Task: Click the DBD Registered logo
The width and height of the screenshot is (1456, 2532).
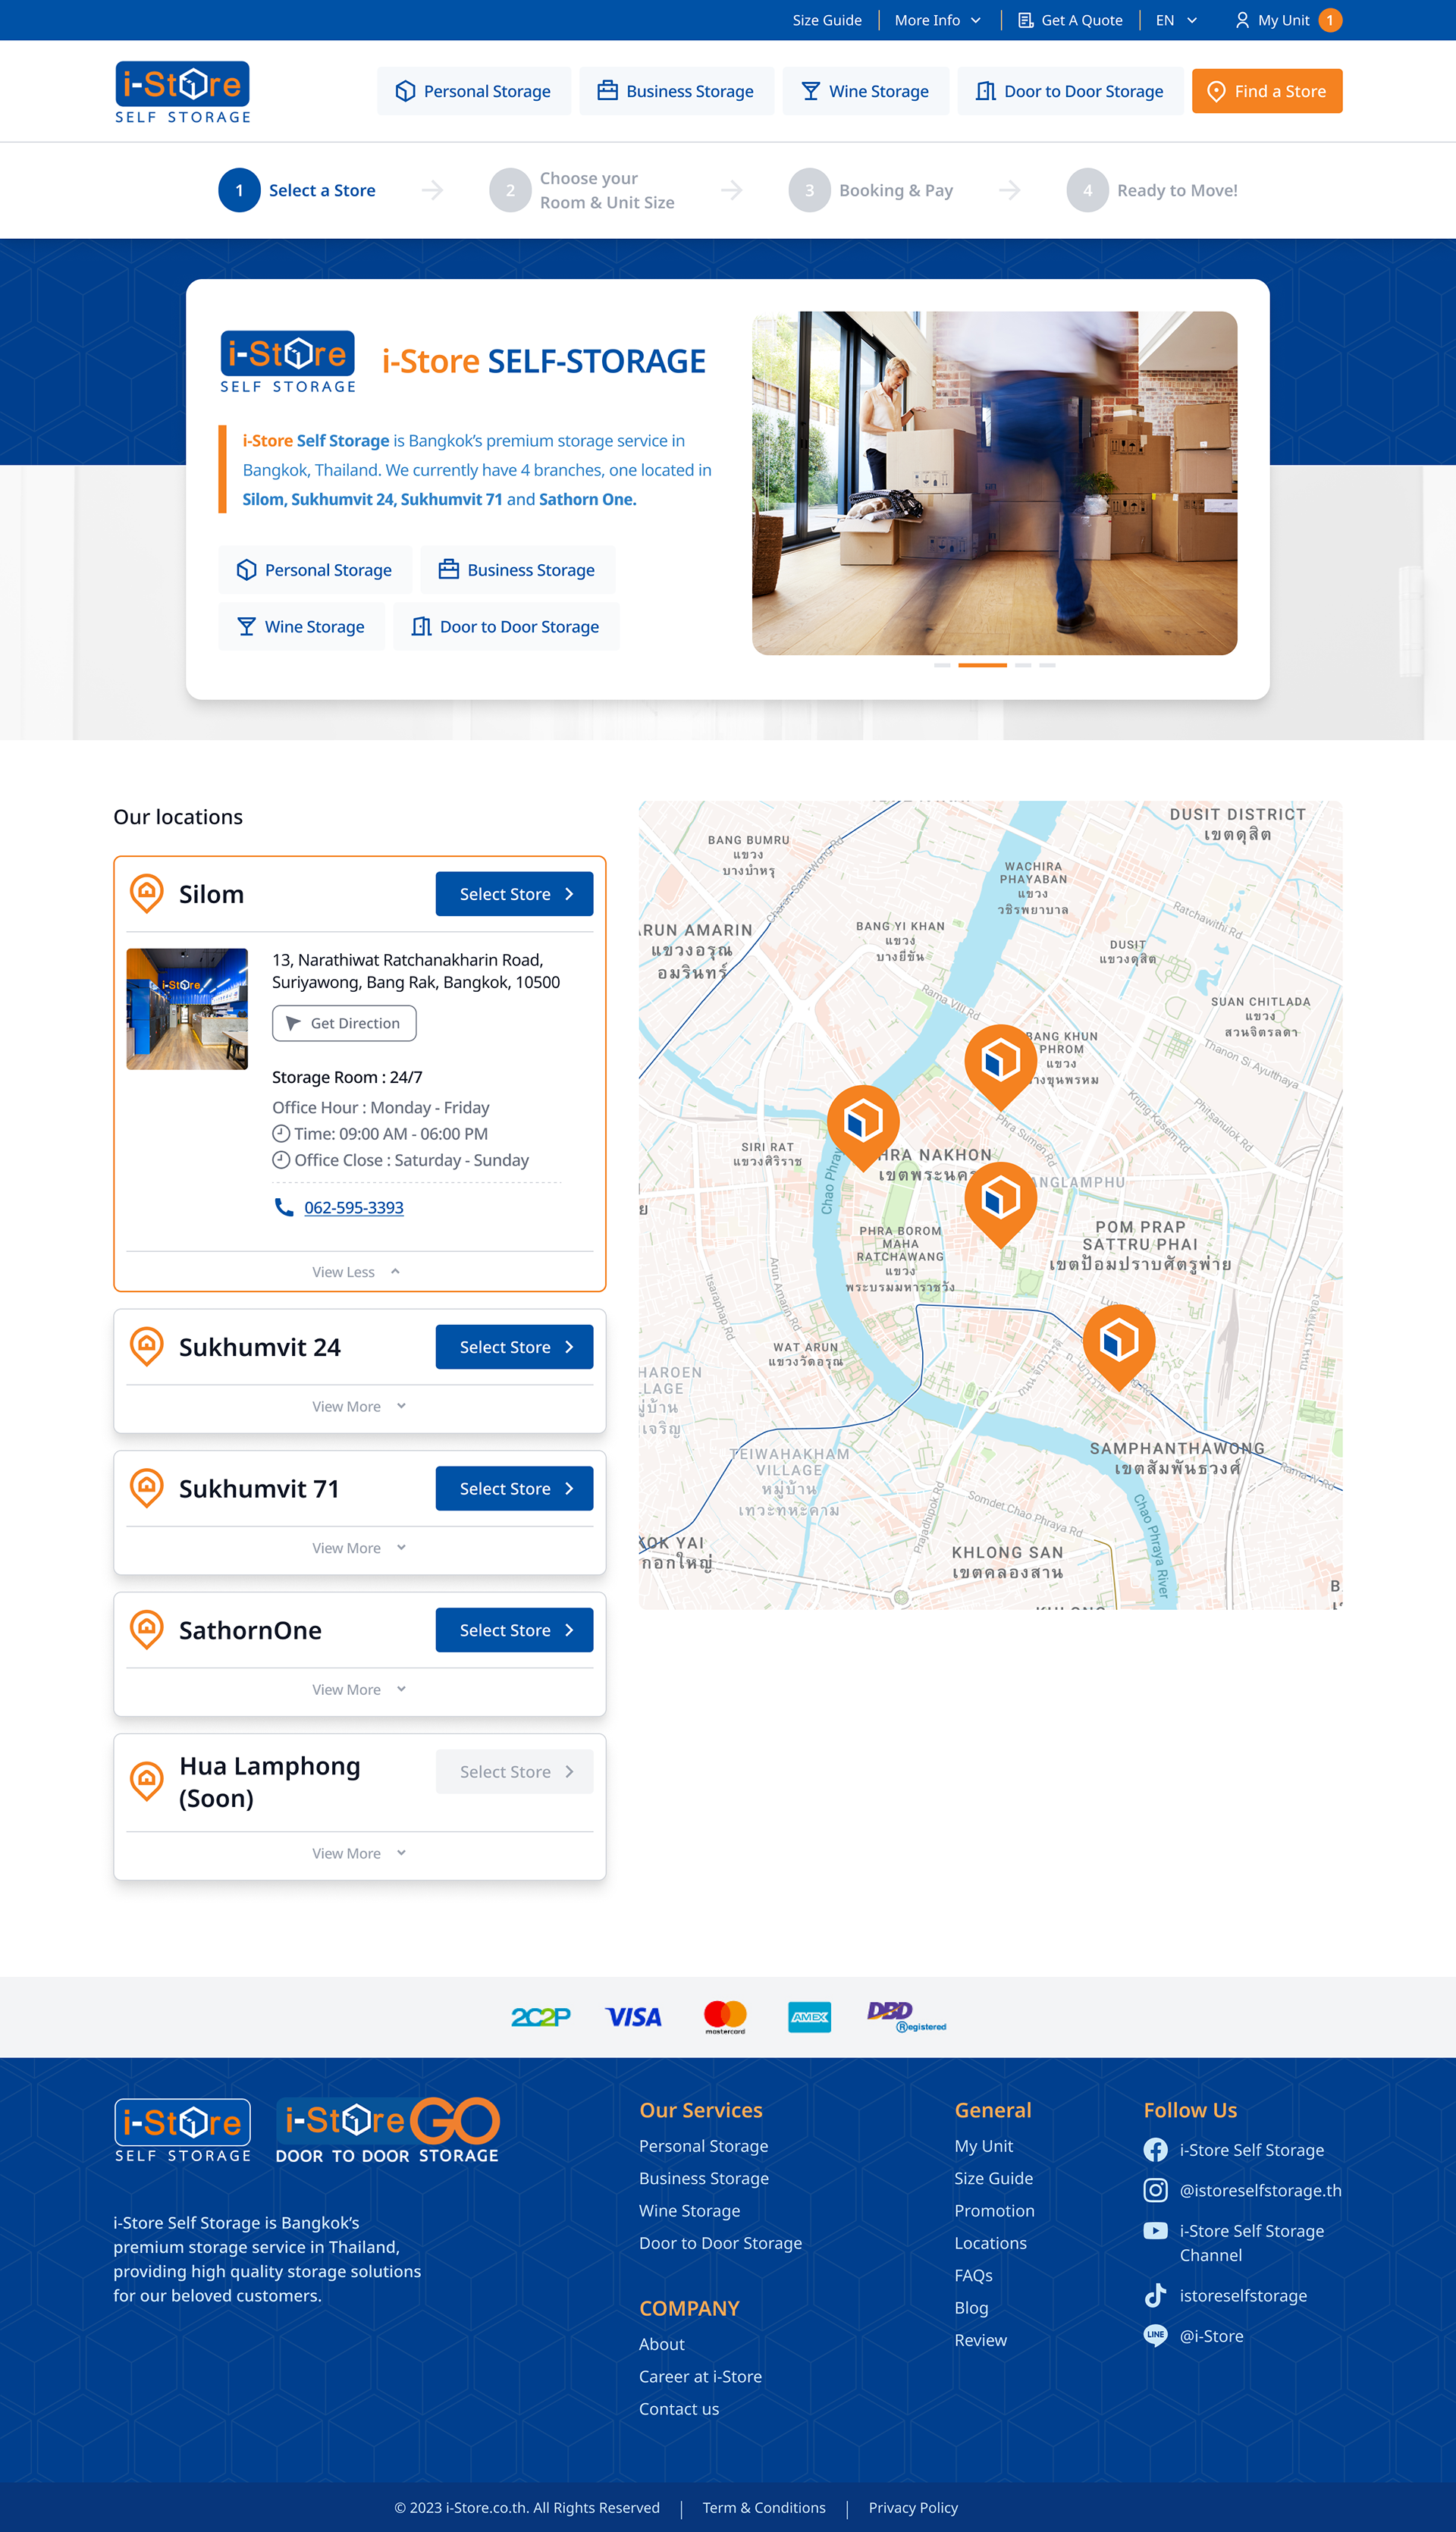Action: (x=906, y=2017)
